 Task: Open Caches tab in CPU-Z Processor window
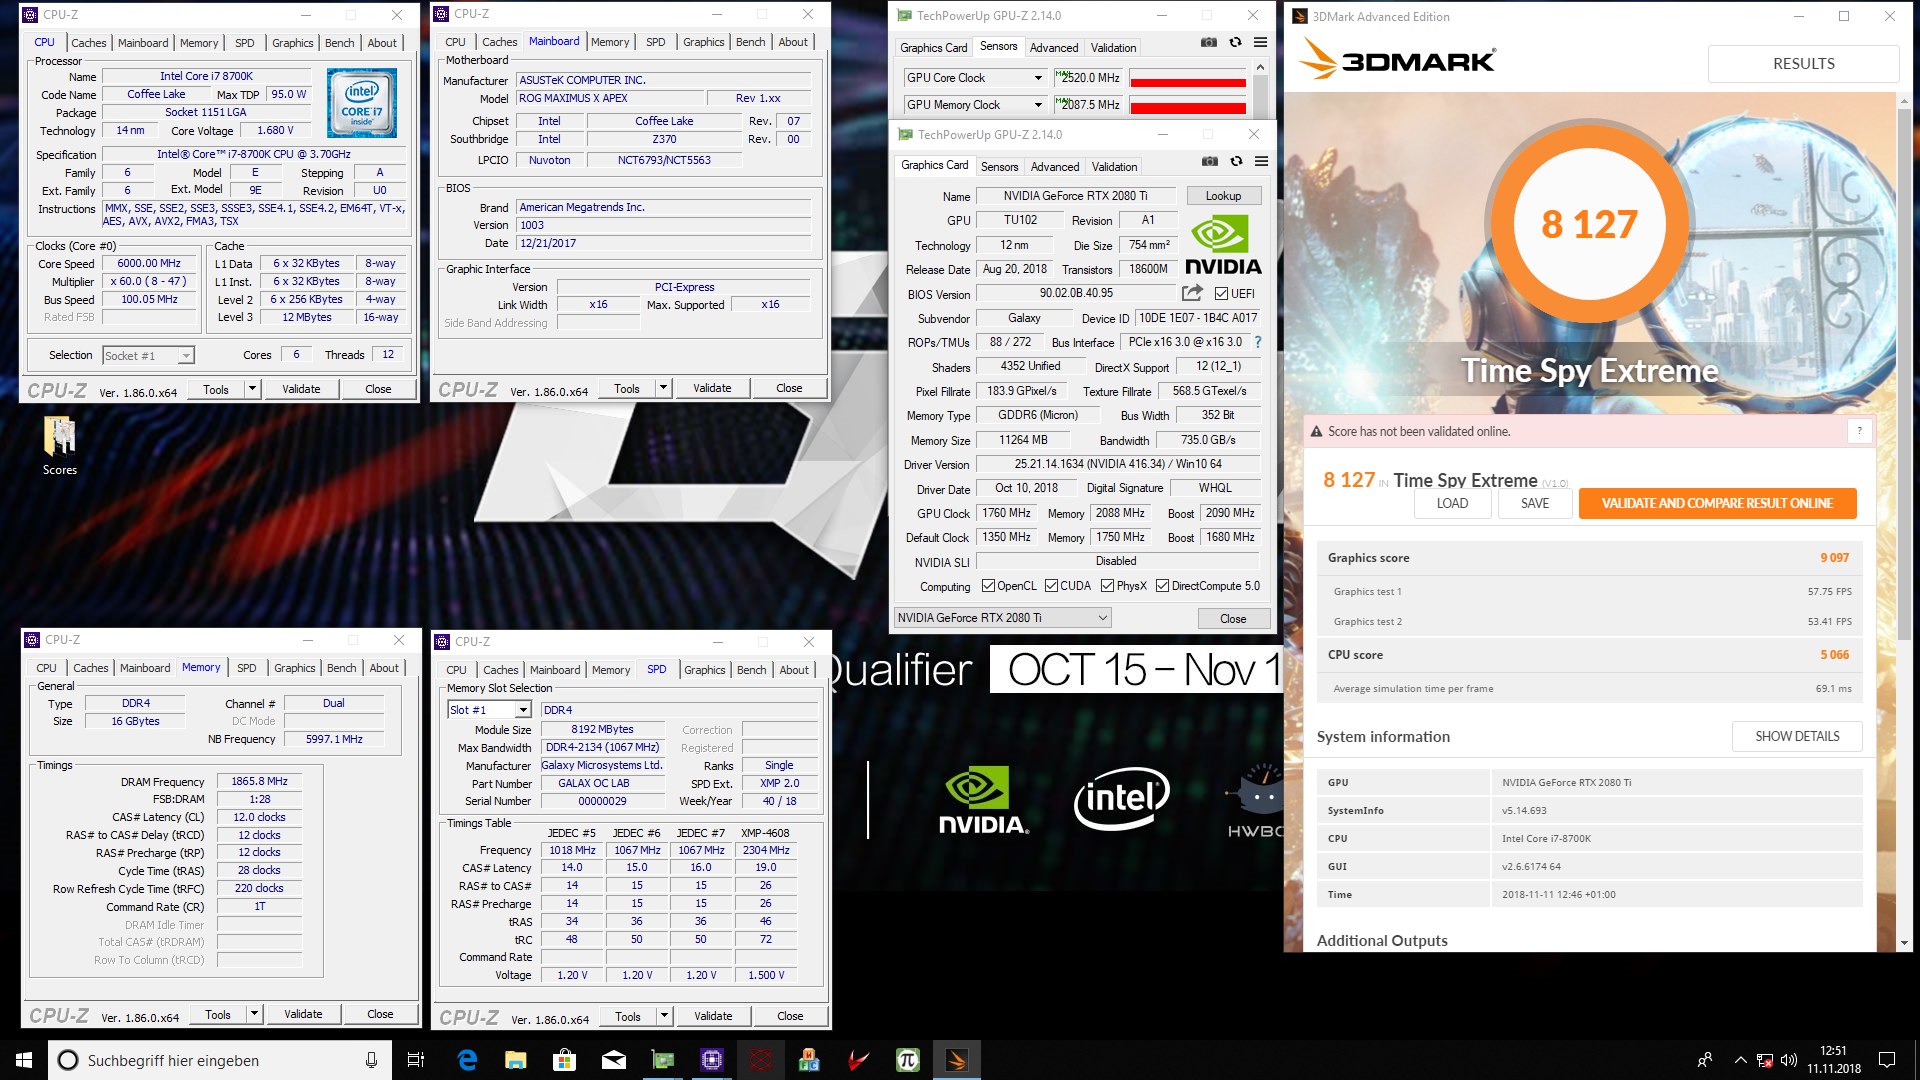click(x=89, y=43)
